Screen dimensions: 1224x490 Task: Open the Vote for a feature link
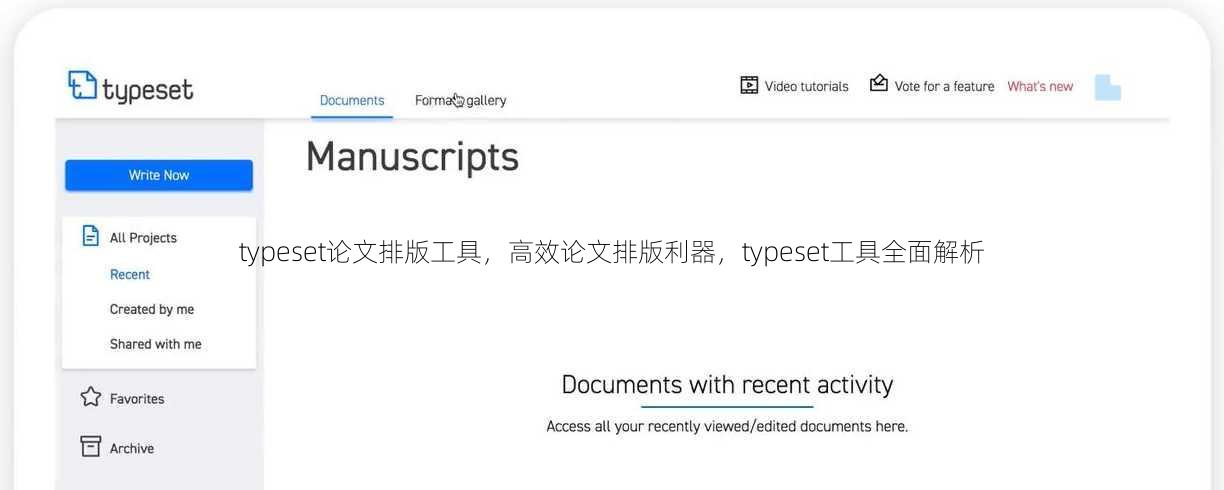click(x=944, y=87)
